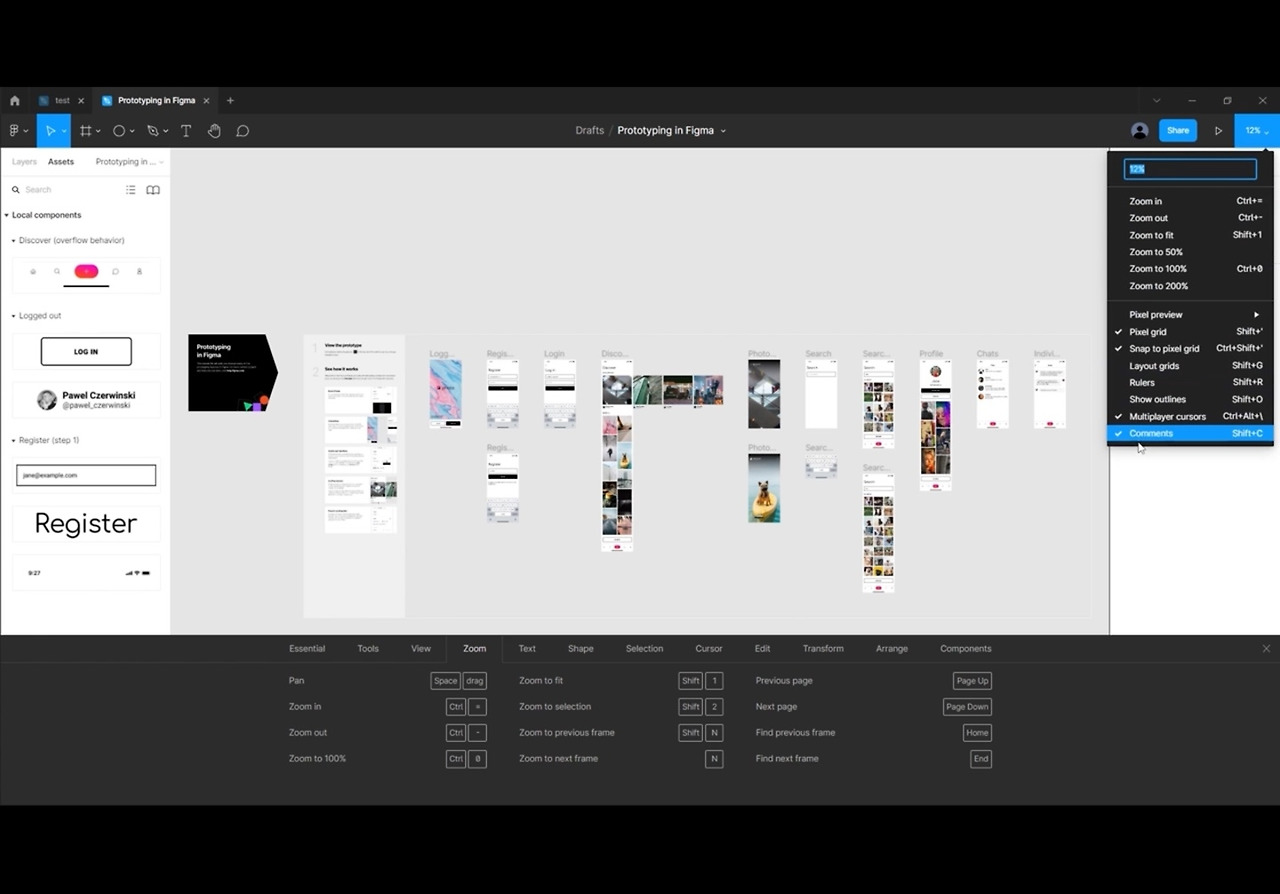Open the Tools shortcuts tab
The image size is (1280, 894).
click(x=368, y=649)
